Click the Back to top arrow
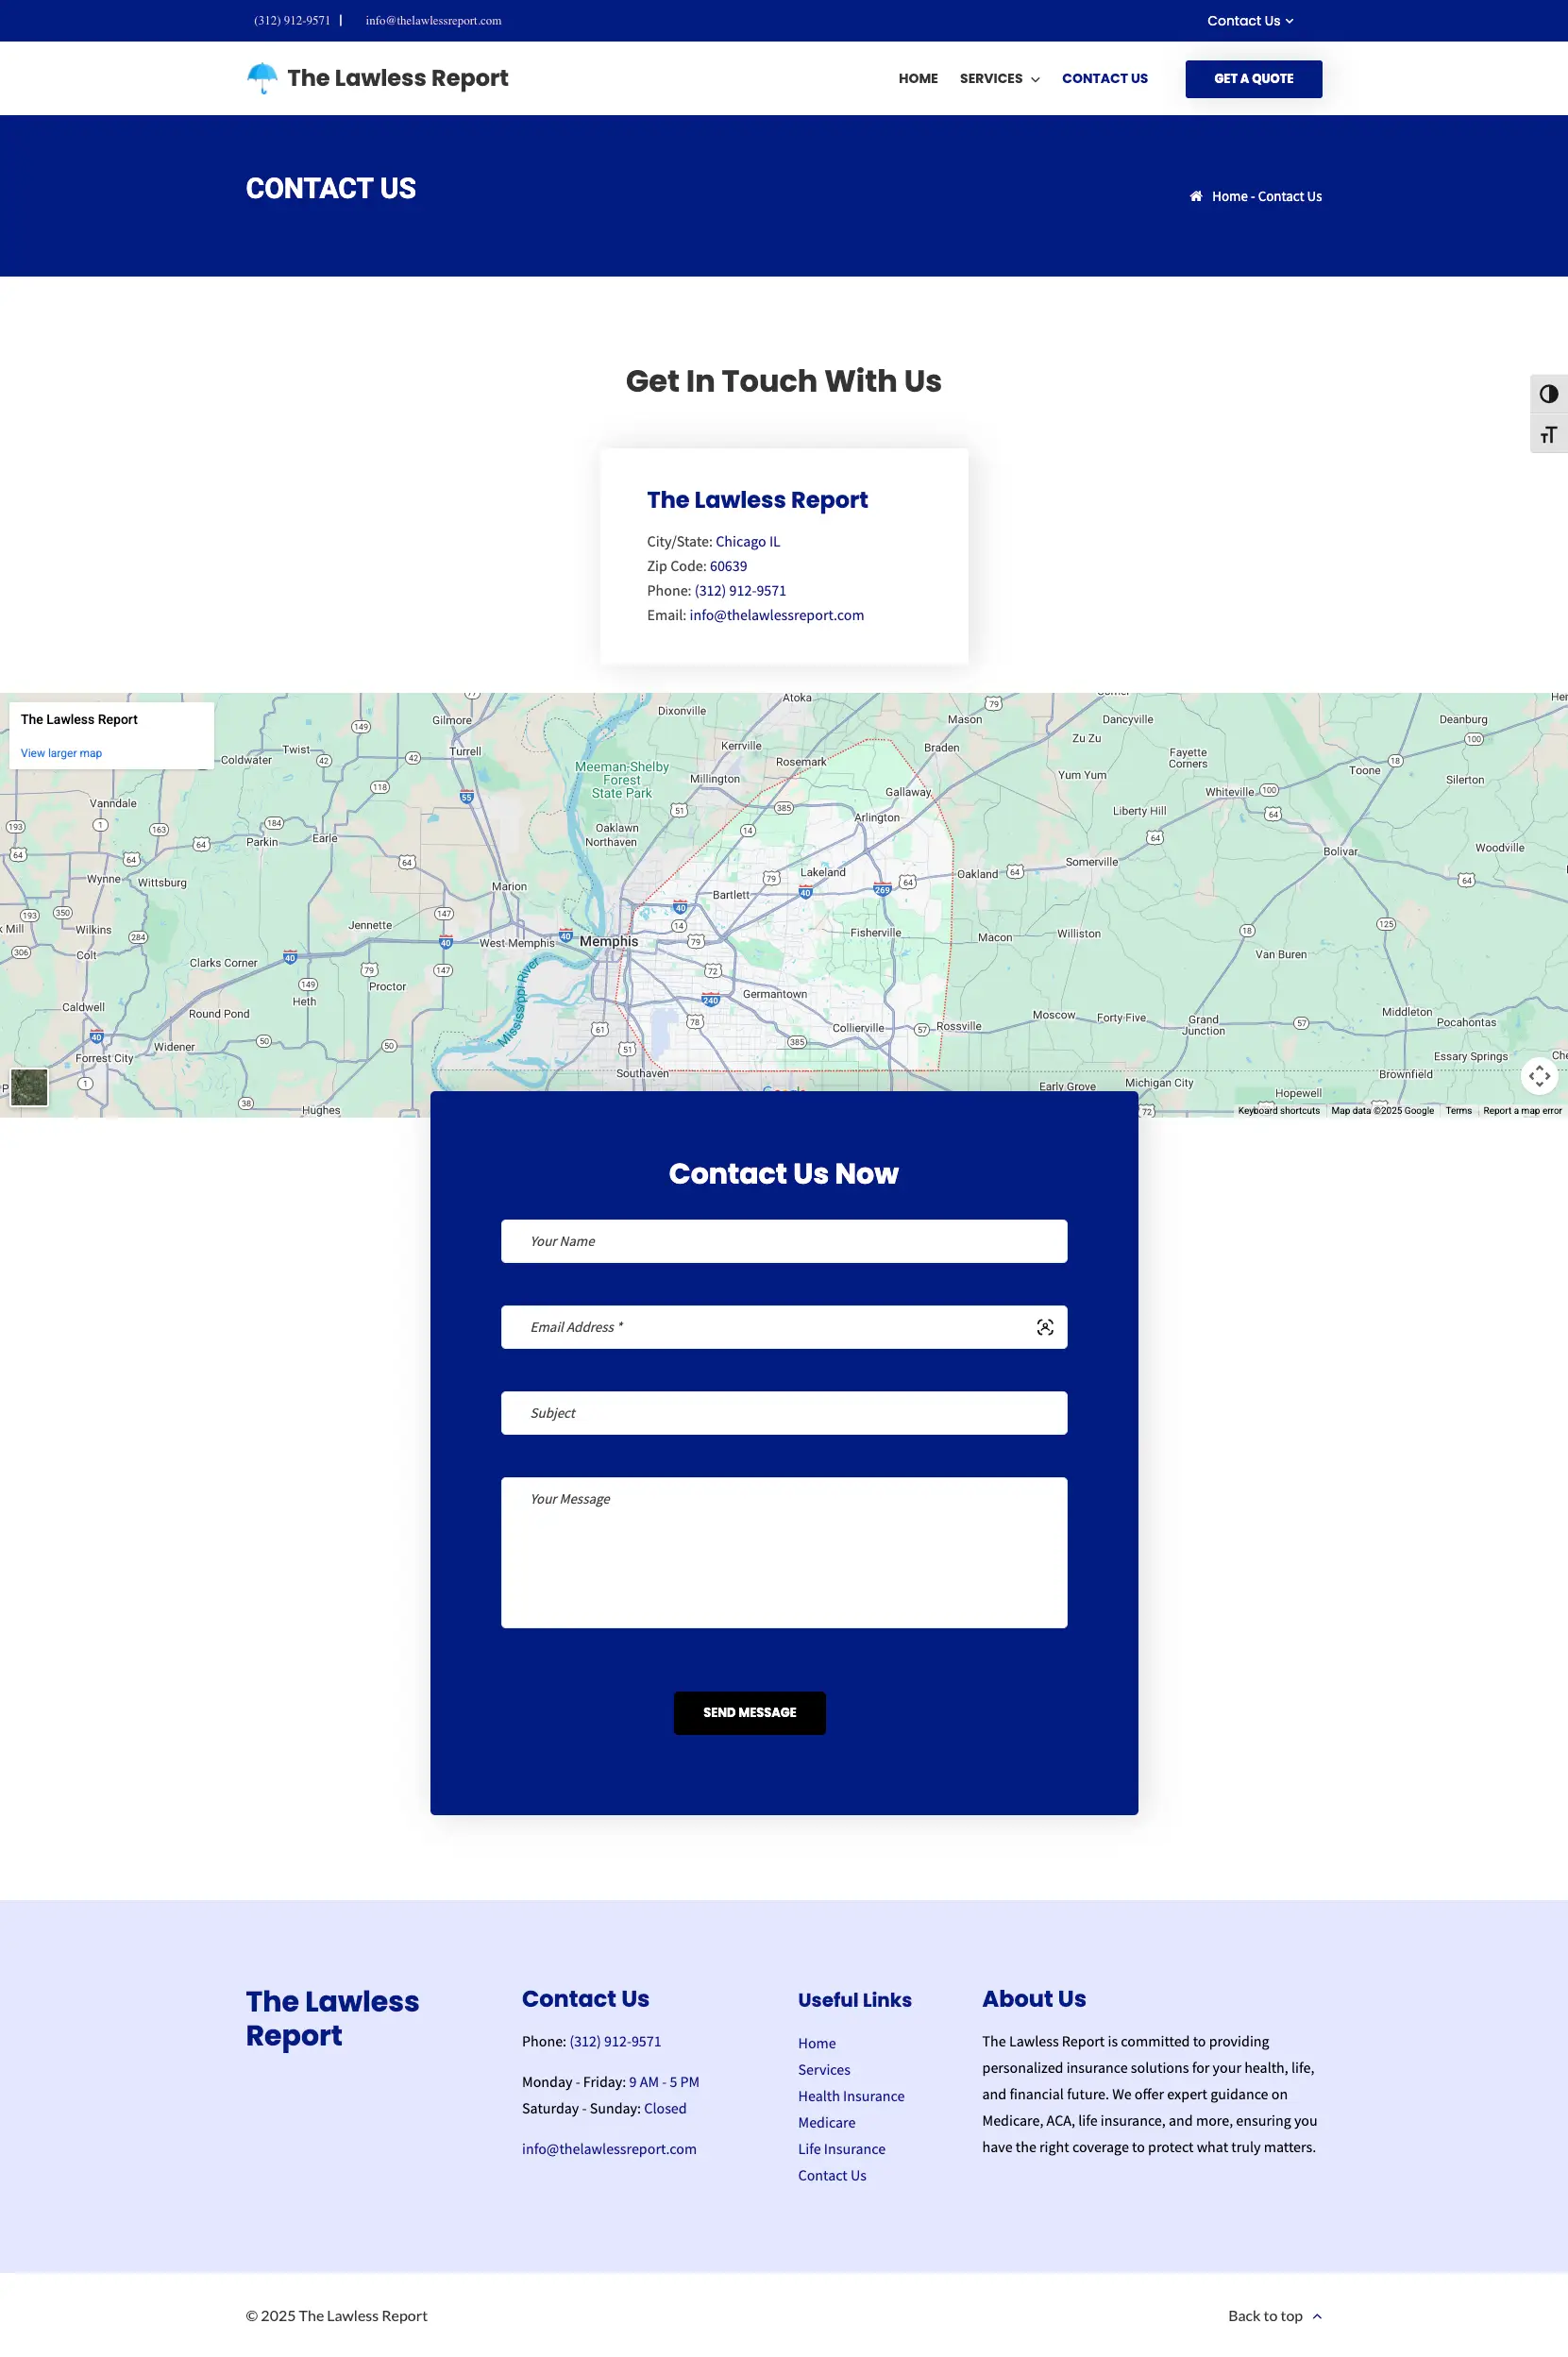Viewport: 1568px width, 2357px height. (x=1316, y=2316)
